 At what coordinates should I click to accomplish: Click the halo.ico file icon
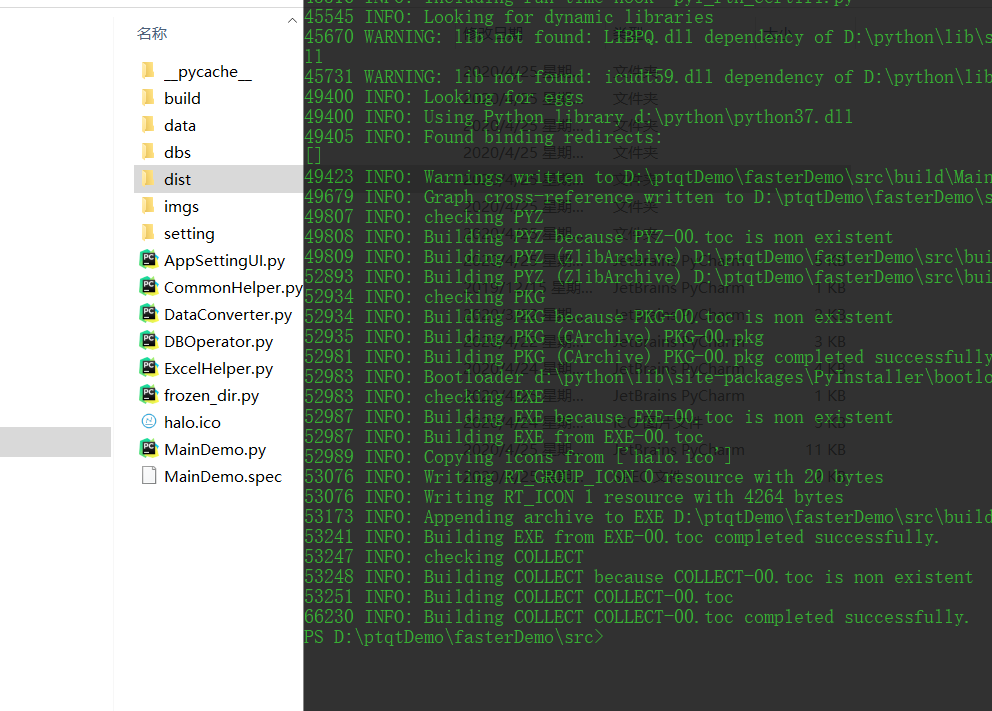149,421
